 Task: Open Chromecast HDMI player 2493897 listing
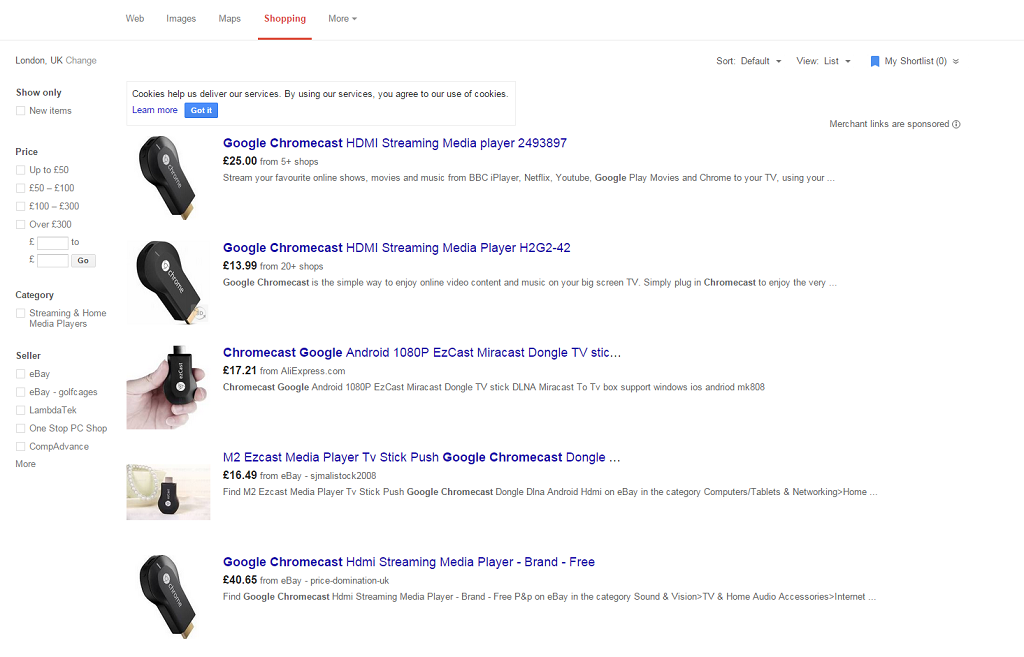point(394,143)
